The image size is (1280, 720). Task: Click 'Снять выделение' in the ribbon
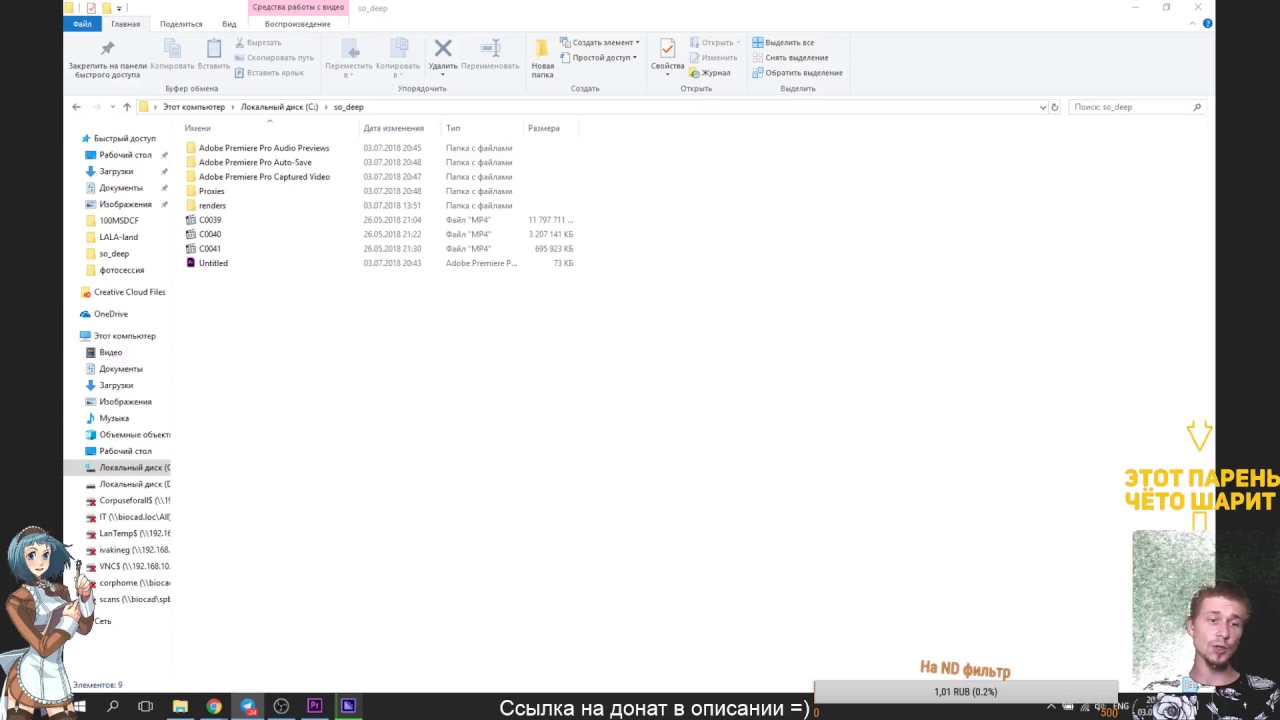point(790,58)
